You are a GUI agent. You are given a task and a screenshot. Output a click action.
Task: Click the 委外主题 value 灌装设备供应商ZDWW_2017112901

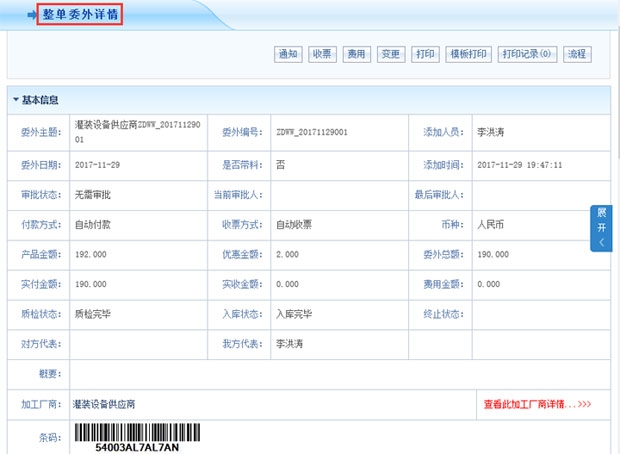point(138,132)
